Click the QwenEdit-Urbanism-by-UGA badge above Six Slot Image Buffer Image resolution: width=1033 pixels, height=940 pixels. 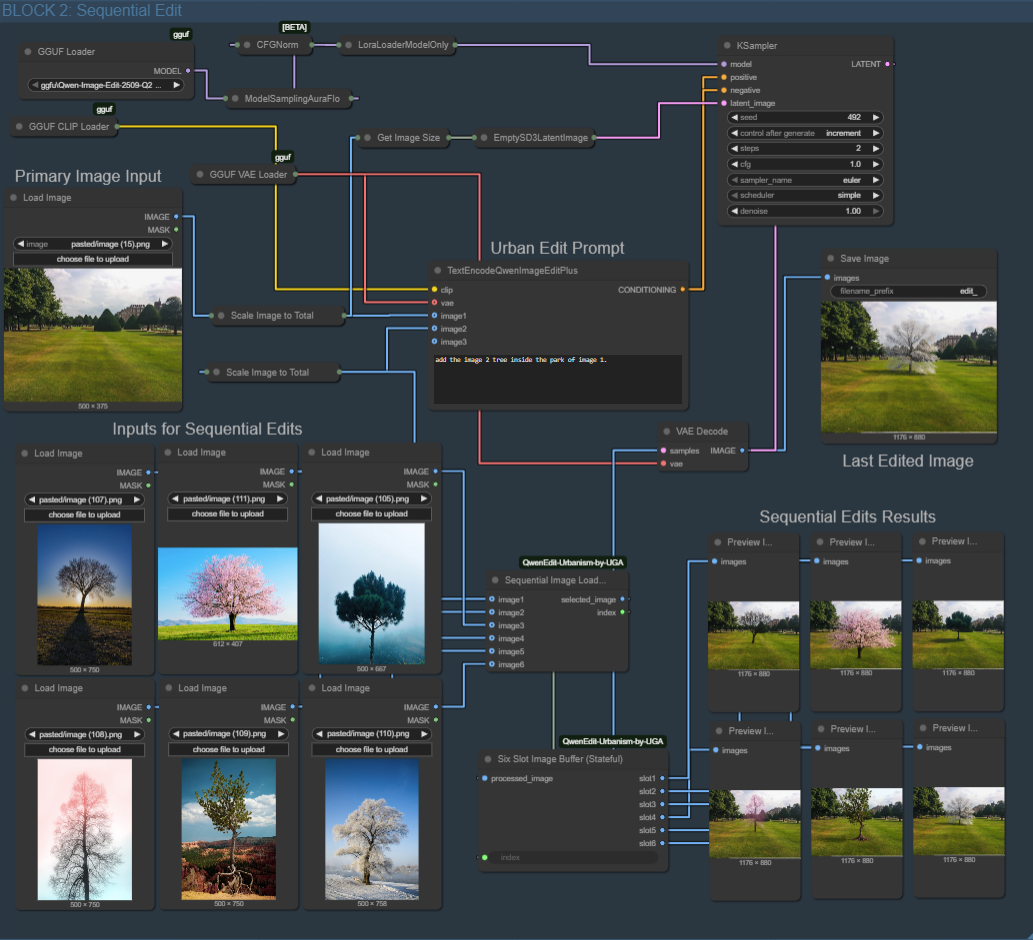[613, 741]
